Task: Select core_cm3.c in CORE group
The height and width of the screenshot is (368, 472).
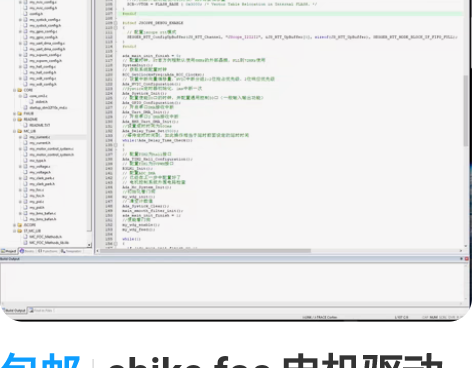Action: [x=38, y=96]
